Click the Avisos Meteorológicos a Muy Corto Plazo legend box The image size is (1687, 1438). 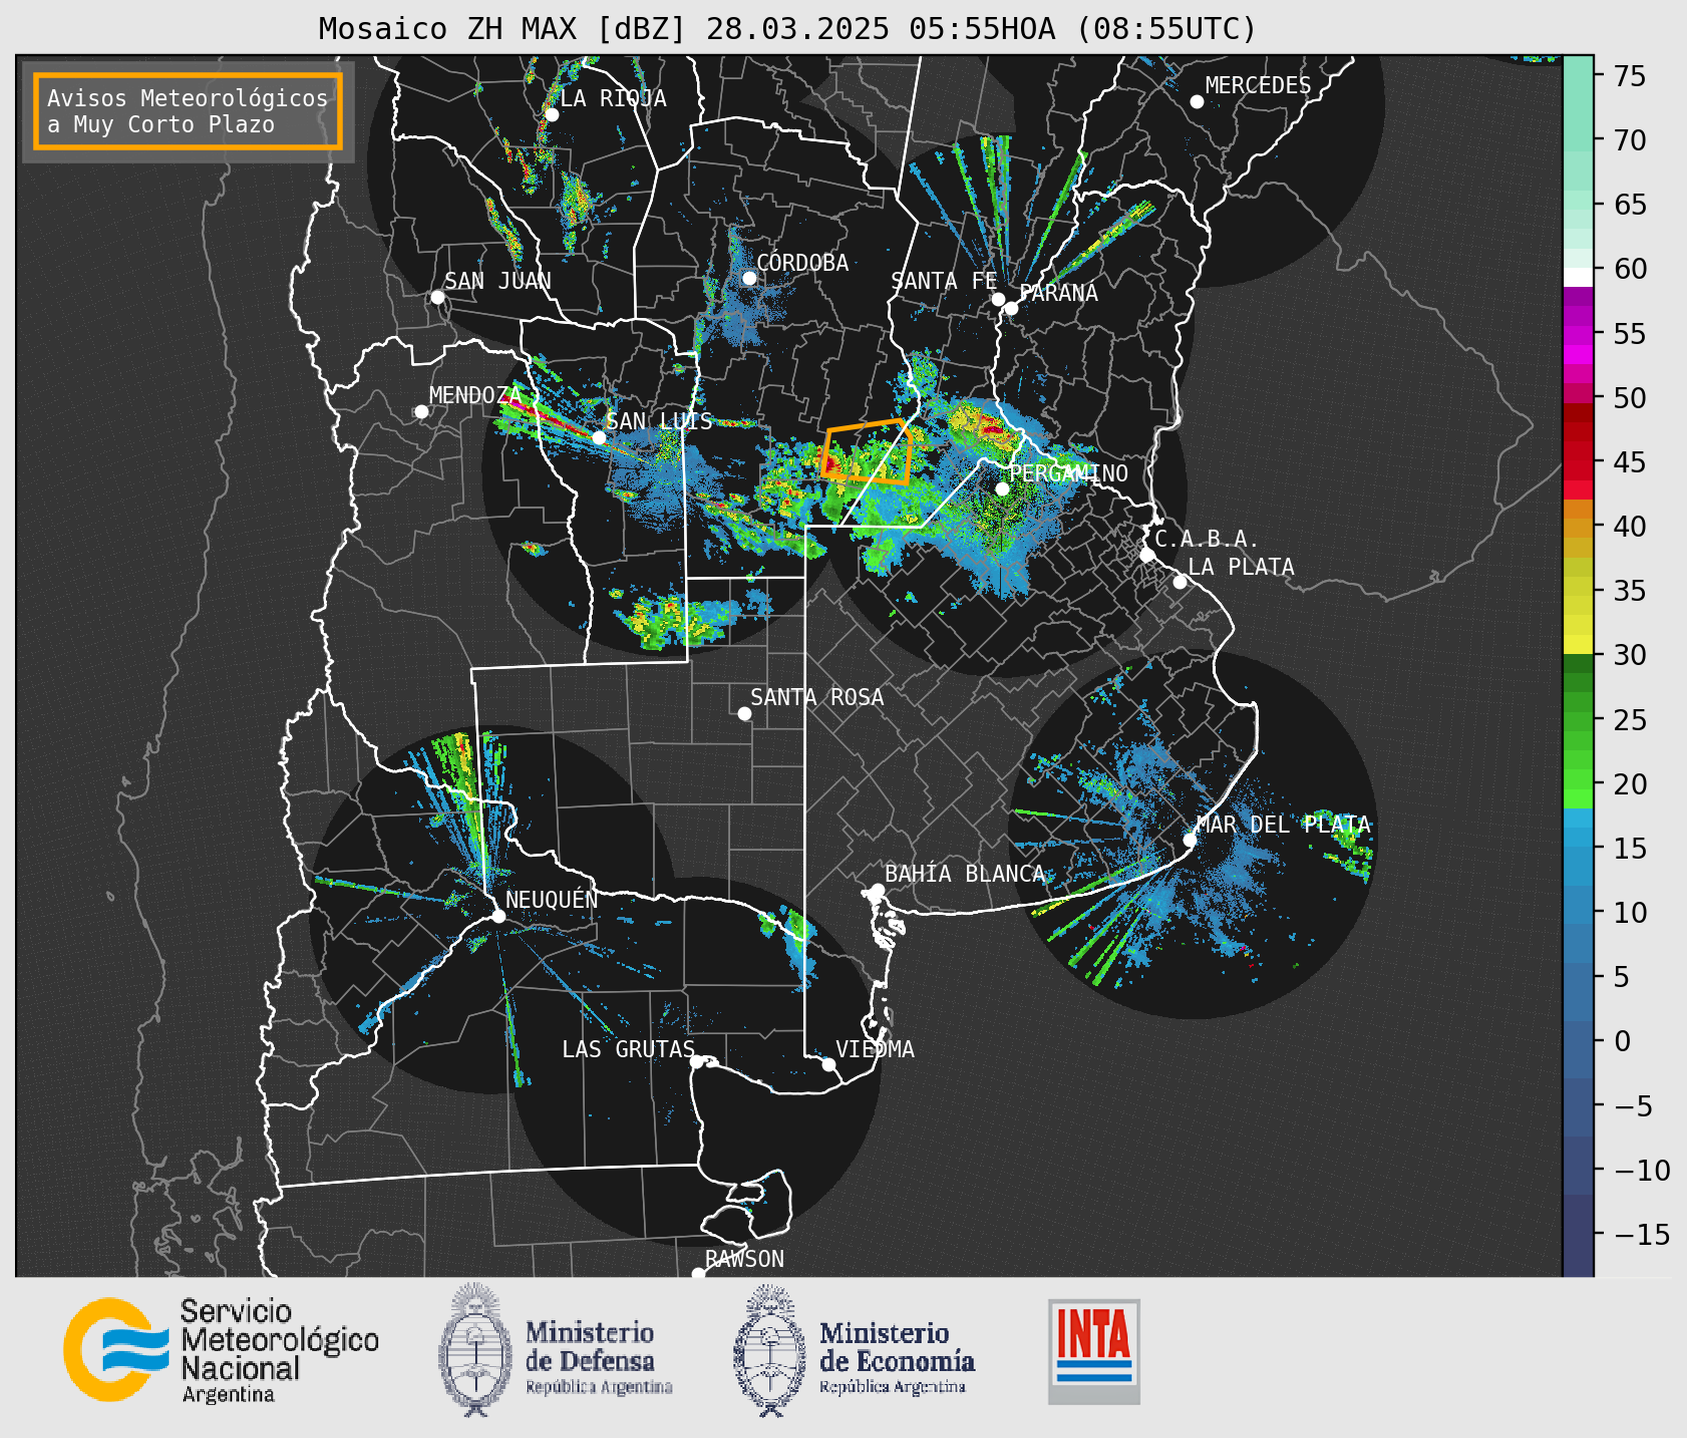click(x=188, y=111)
